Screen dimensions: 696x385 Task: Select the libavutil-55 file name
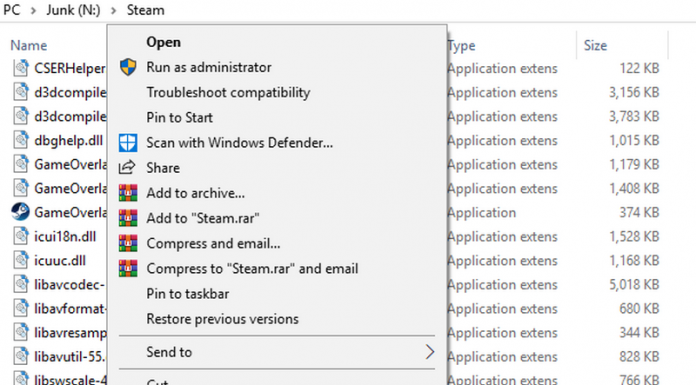coord(70,356)
